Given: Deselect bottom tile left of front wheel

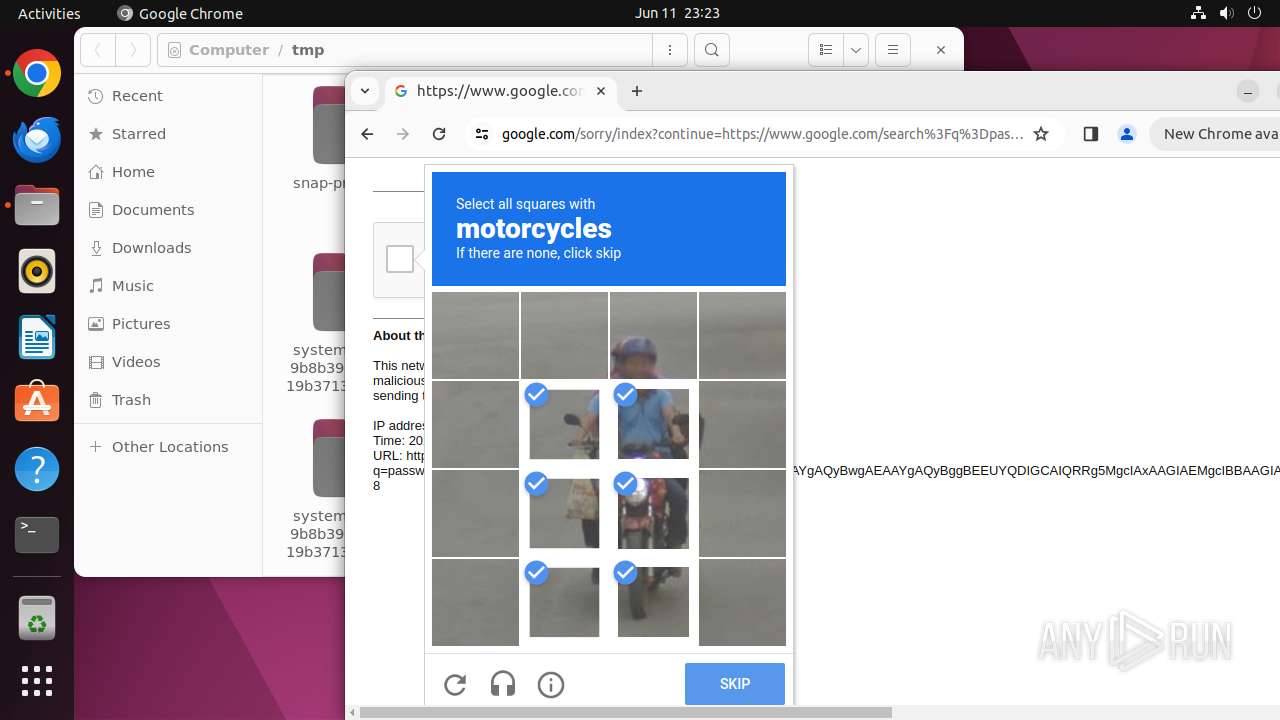Looking at the screenshot, I should 564,602.
